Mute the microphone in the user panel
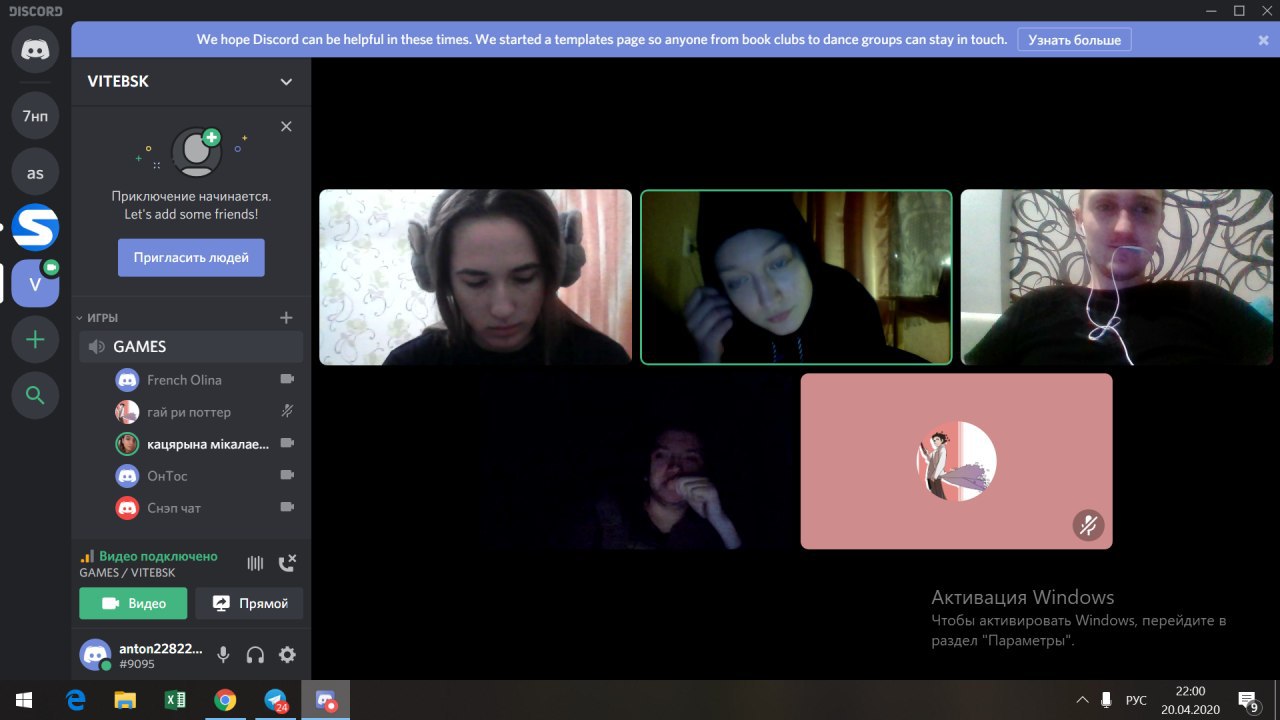This screenshot has height=720, width=1280. (x=223, y=655)
